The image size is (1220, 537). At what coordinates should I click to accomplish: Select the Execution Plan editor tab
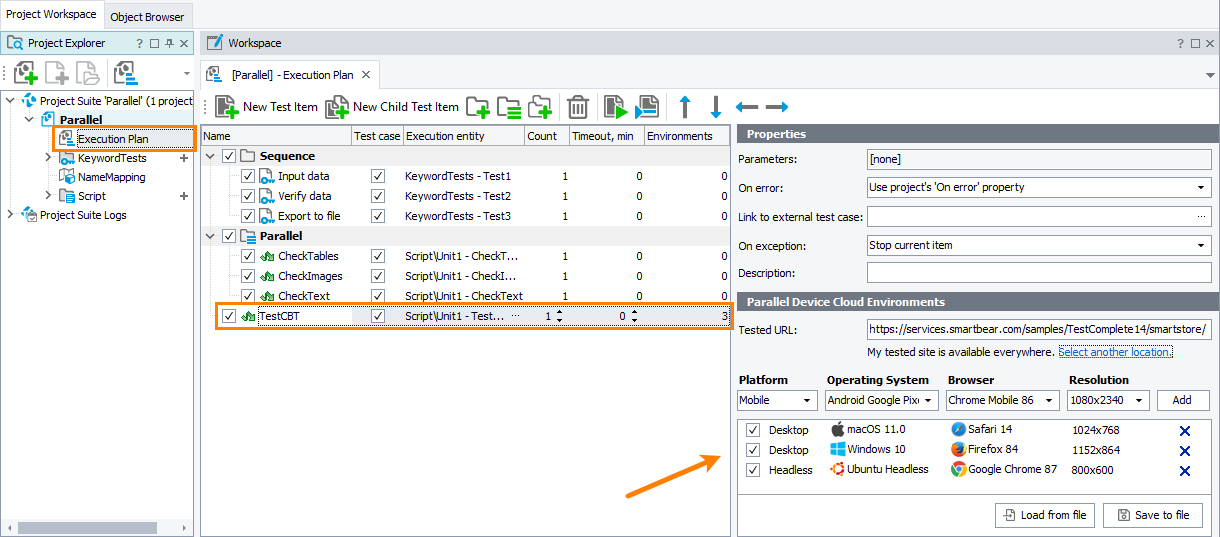292,75
